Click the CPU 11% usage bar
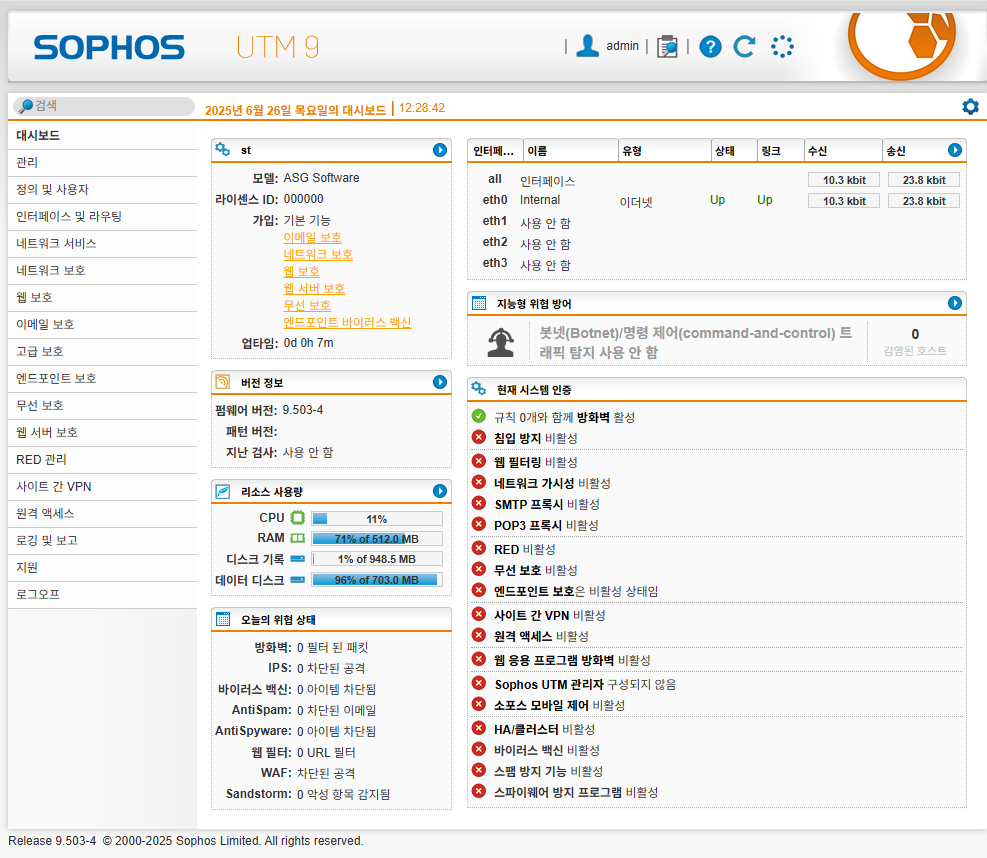Screen dimensions: 987x858 377,519
